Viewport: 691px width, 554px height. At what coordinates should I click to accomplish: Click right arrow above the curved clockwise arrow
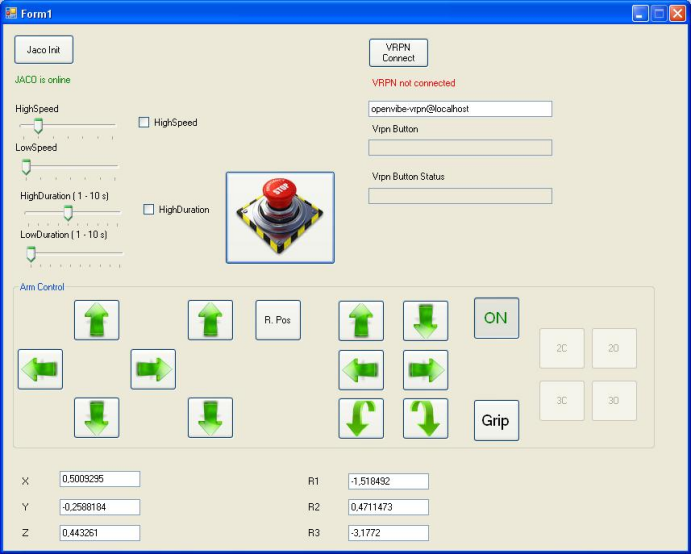[425, 370]
